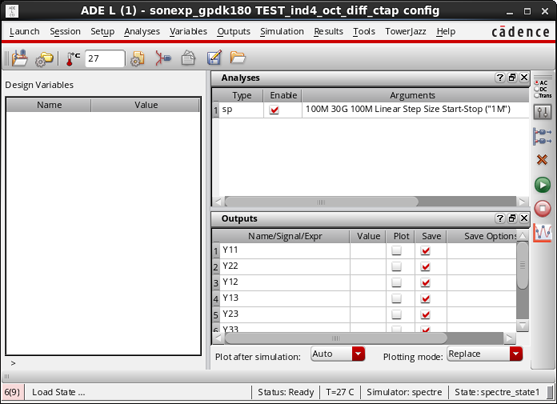Click the orange X Delete icon
This screenshot has width=557, height=404.
click(542, 160)
